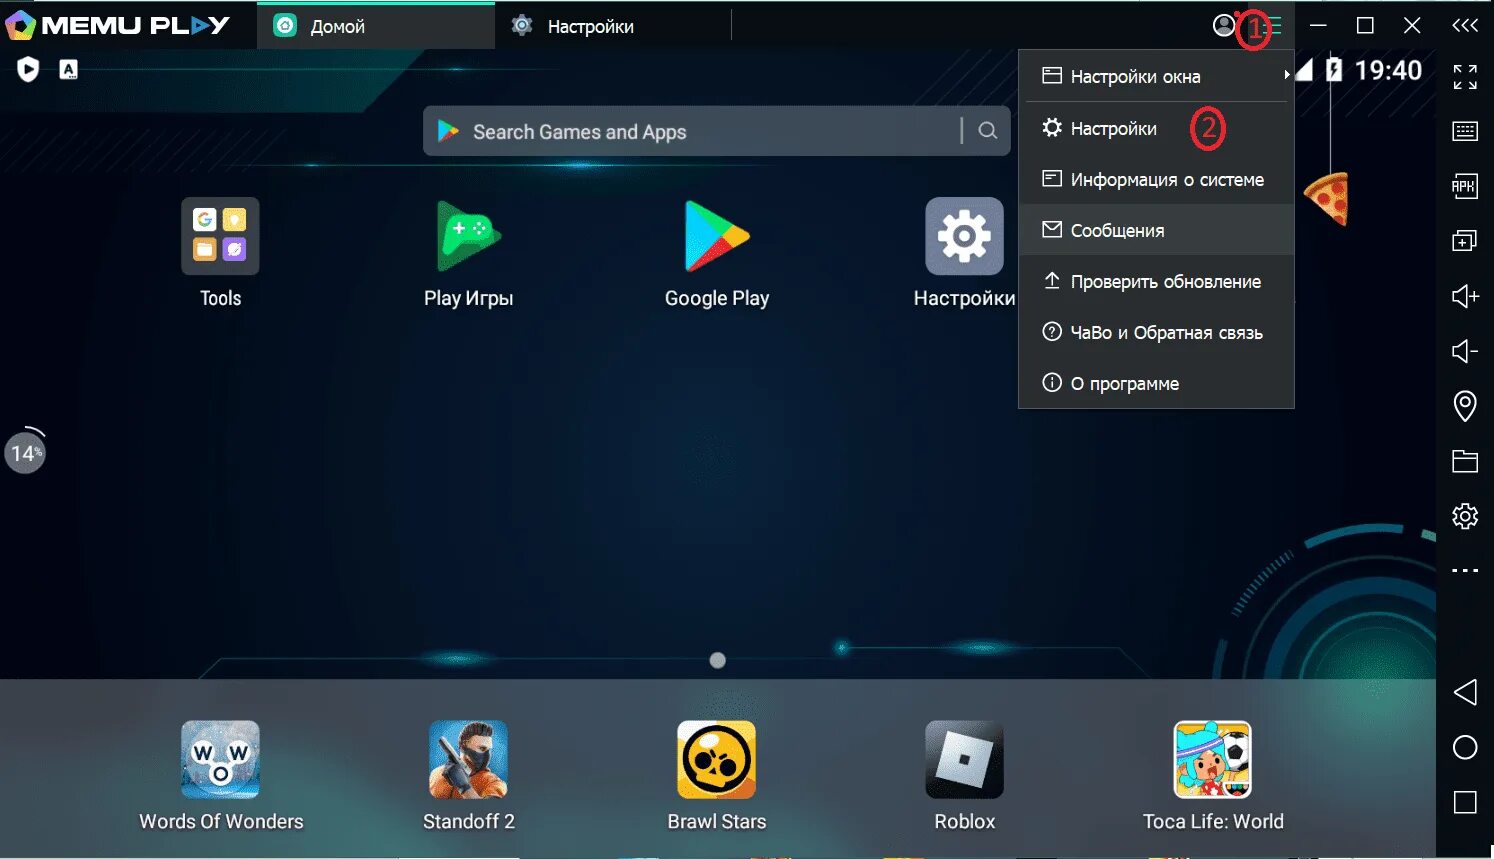Open Google Play store app

(x=717, y=236)
